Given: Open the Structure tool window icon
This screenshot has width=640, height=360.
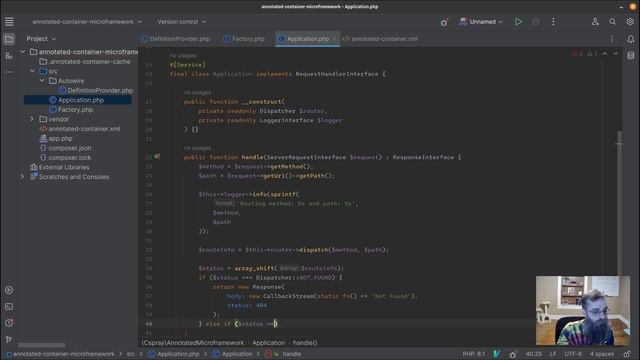Looking at the screenshot, I should tap(9, 56).
